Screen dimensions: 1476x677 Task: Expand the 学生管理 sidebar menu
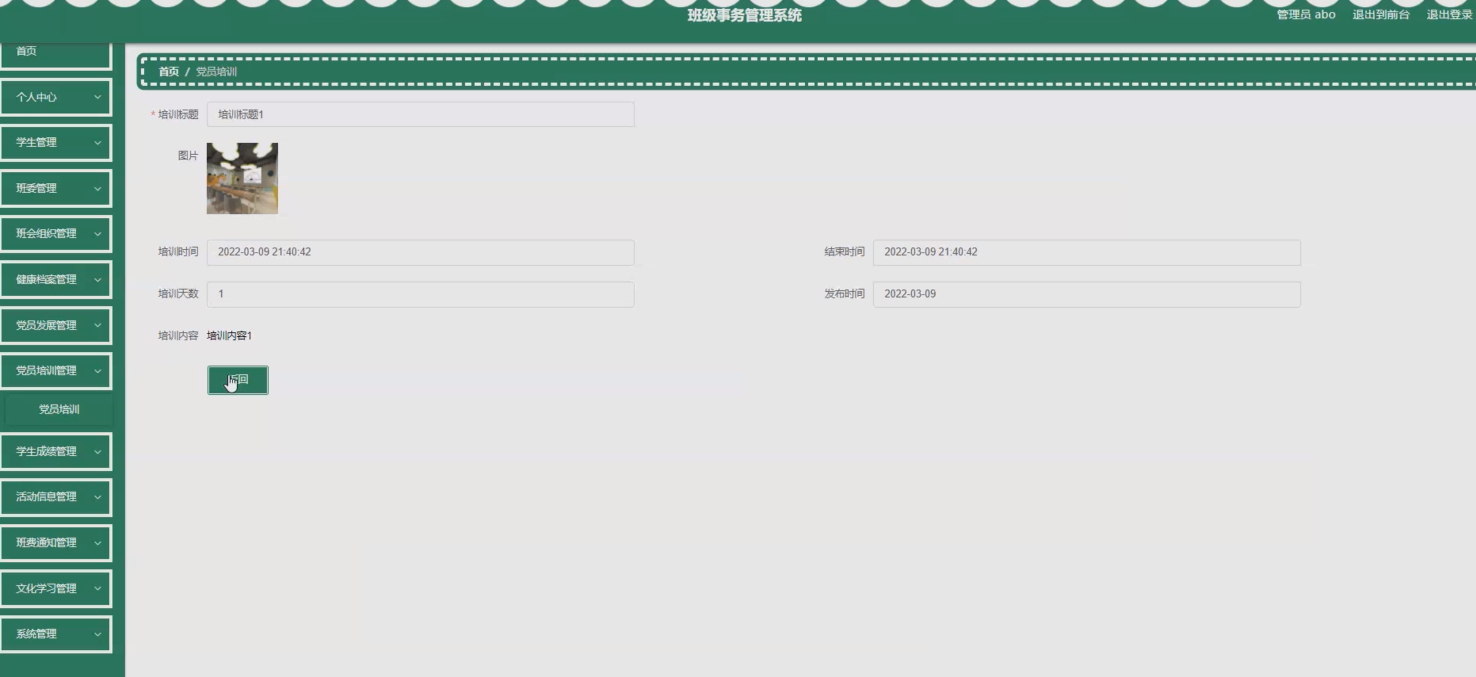[x=56, y=143]
